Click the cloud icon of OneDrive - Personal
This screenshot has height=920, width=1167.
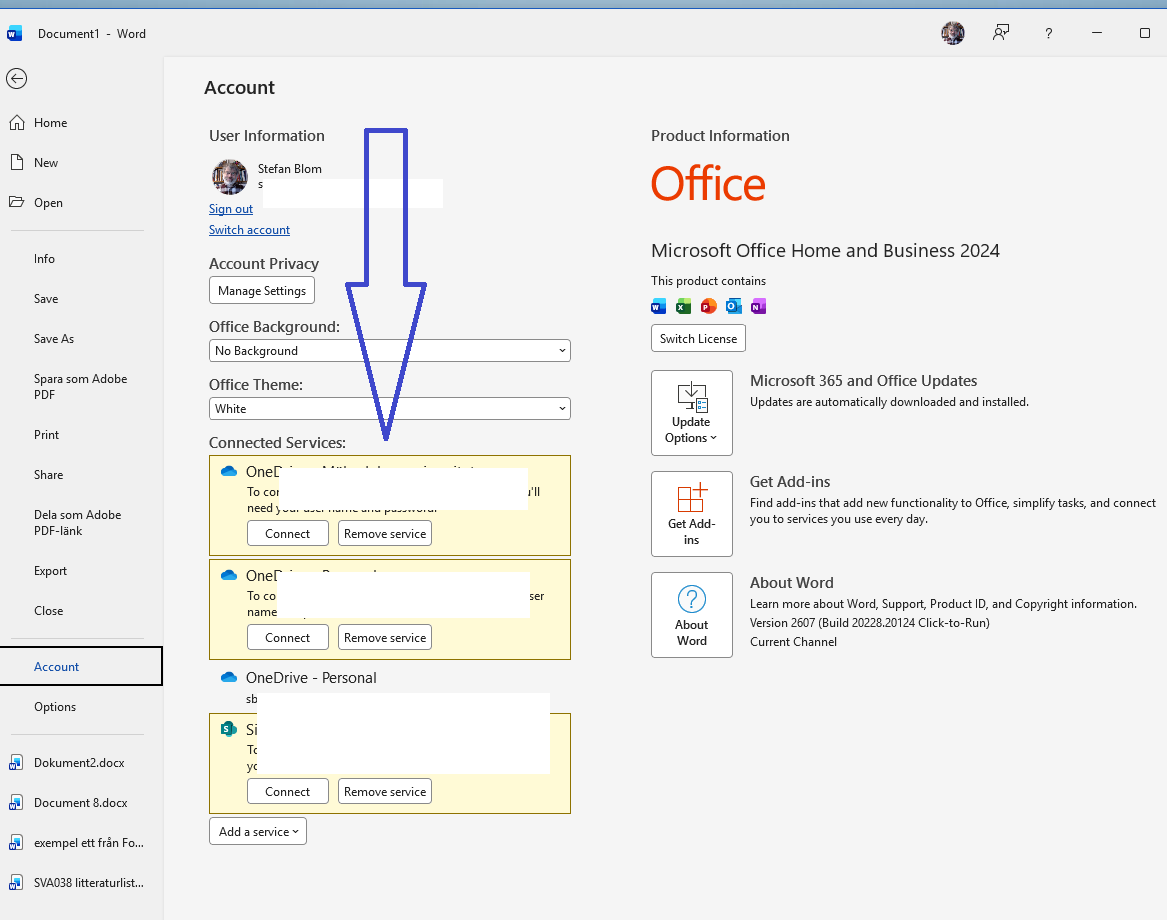(228, 677)
